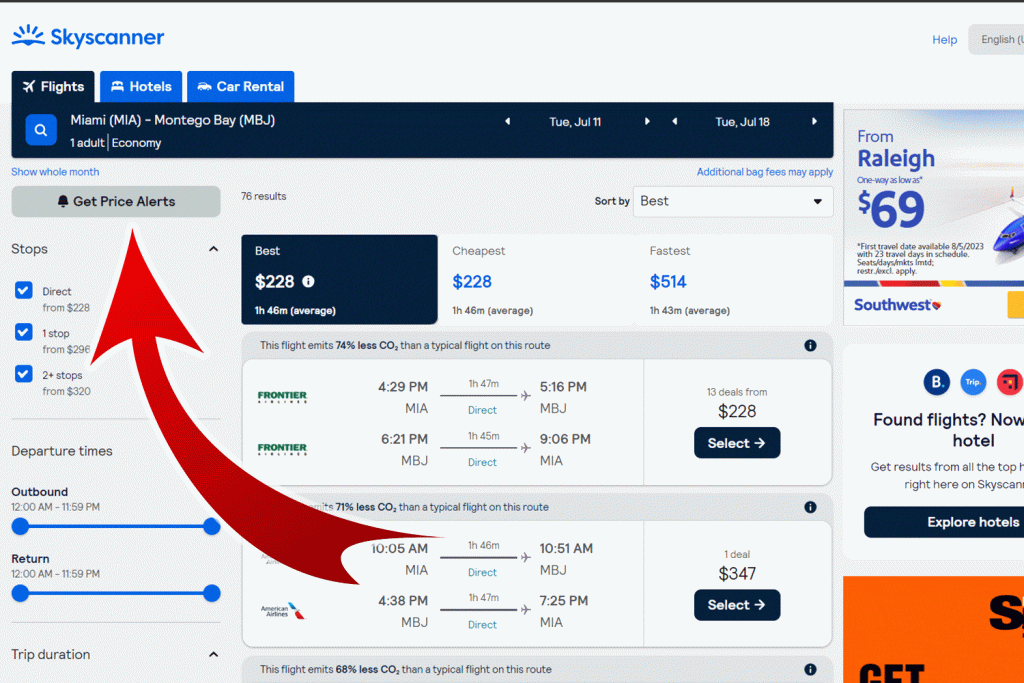
Task: Click the Skyscanner logo
Action: point(88,37)
